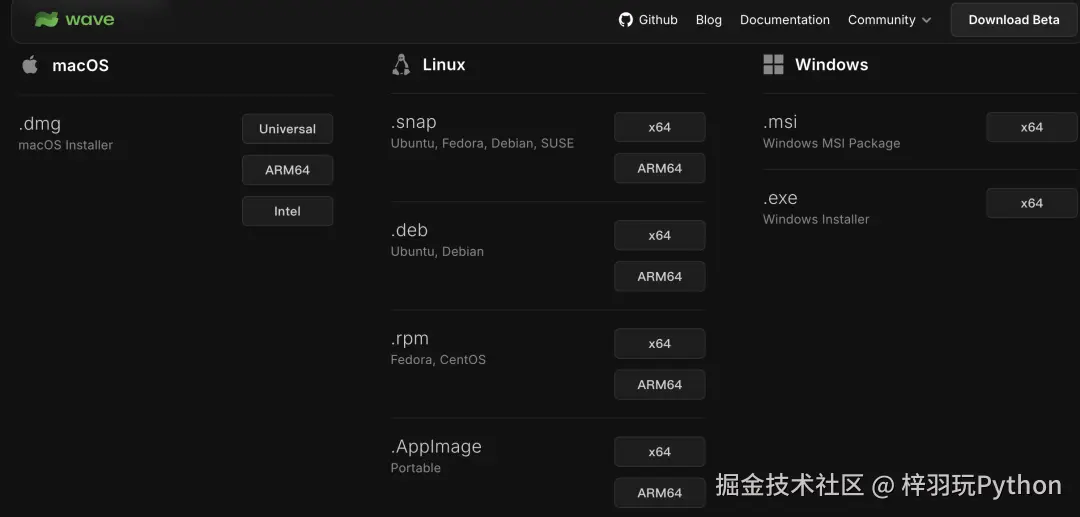
Task: Download the .snap x64 package
Action: [x=659, y=127]
